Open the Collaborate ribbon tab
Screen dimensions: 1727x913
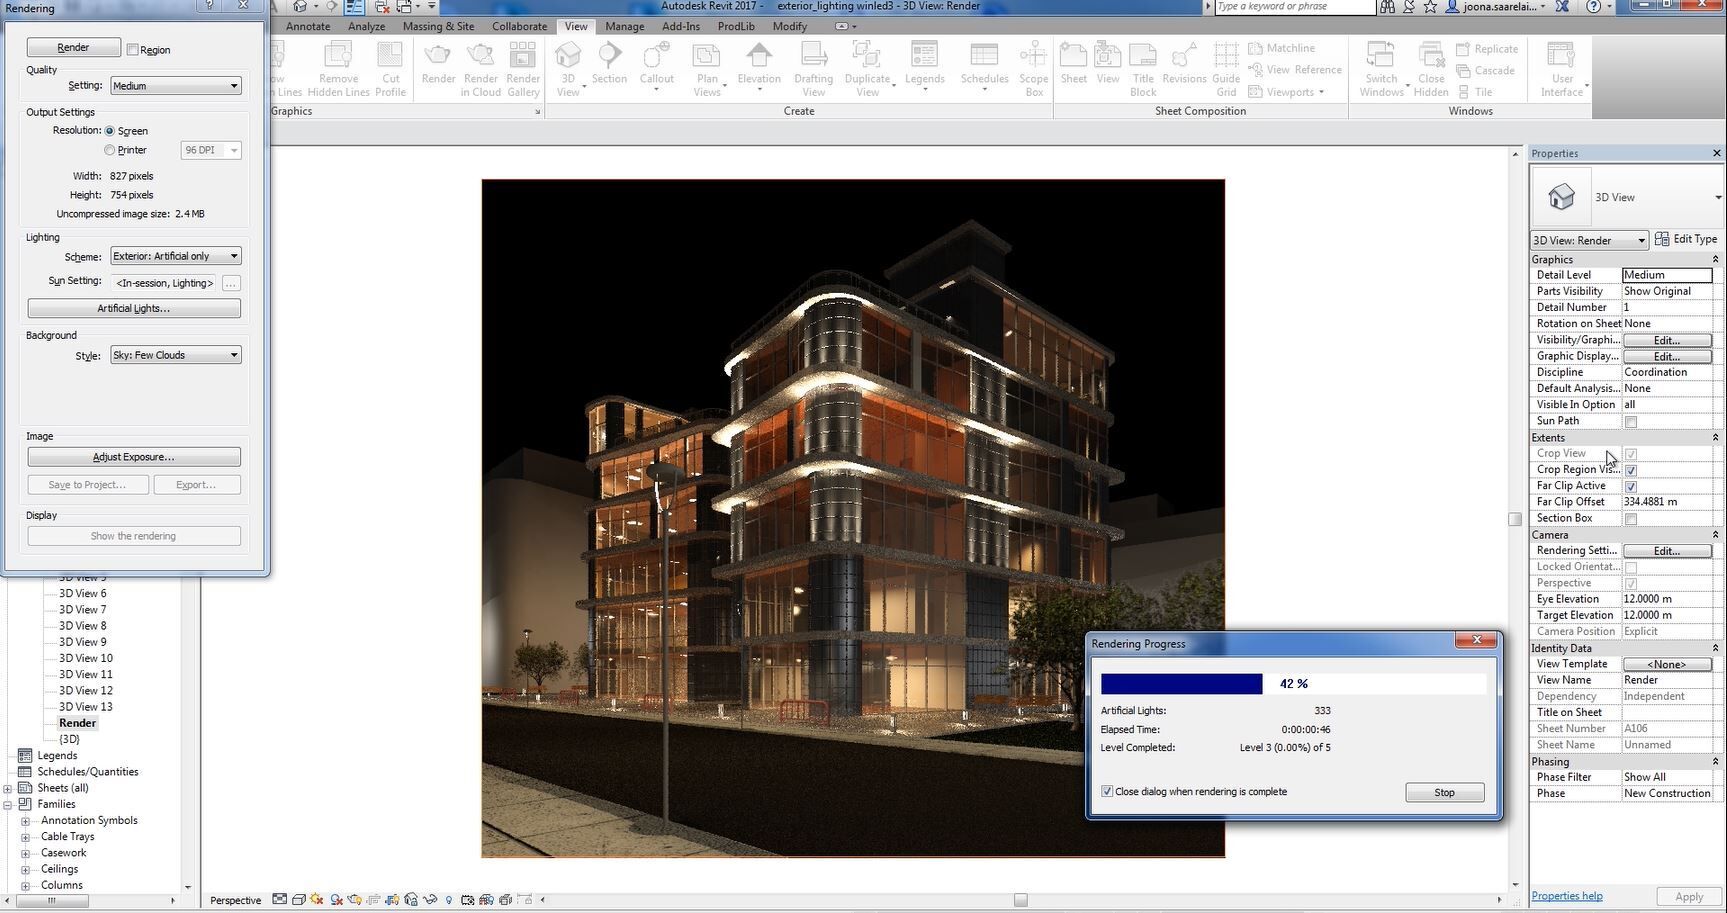click(x=519, y=26)
